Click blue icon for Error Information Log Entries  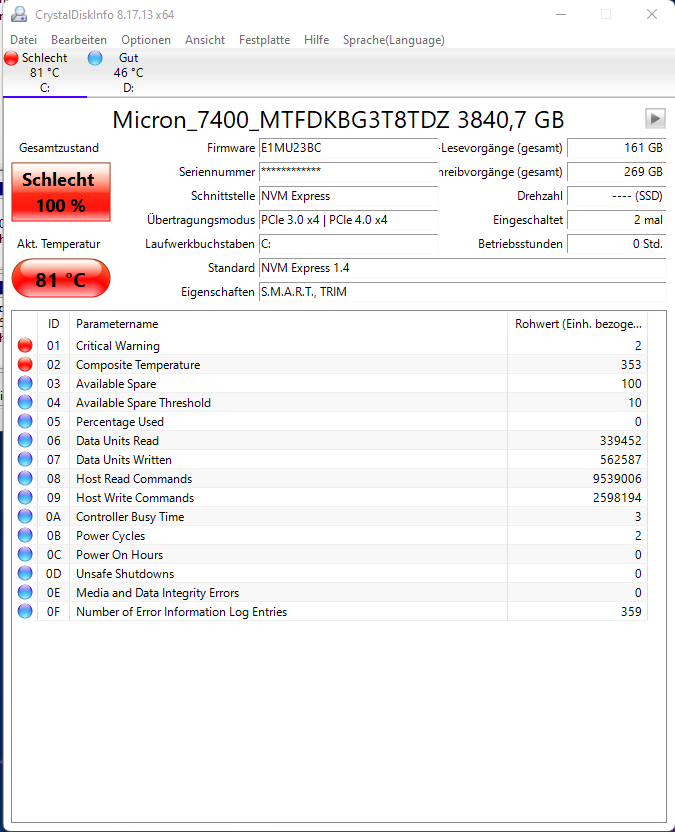(25, 611)
